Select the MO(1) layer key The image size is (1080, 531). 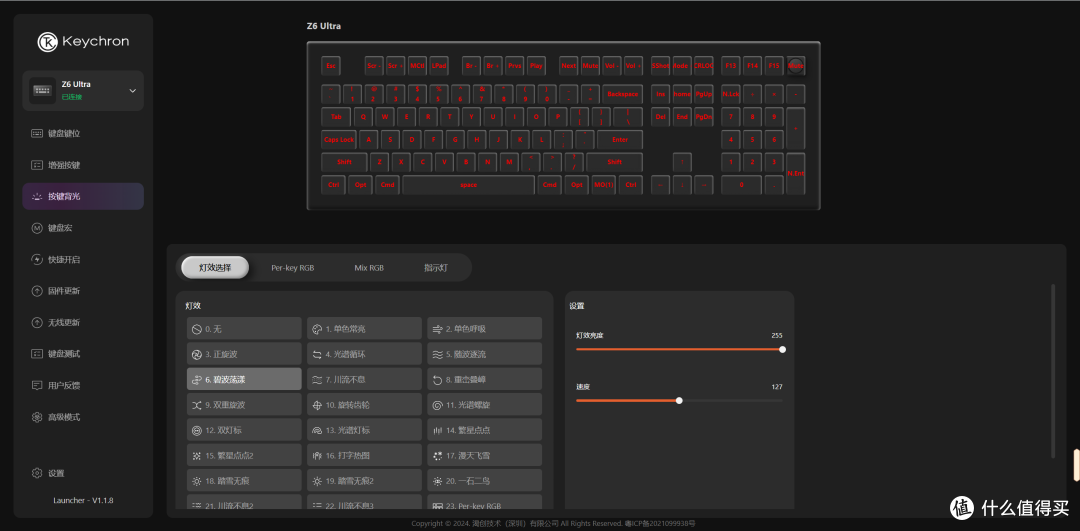pos(604,185)
